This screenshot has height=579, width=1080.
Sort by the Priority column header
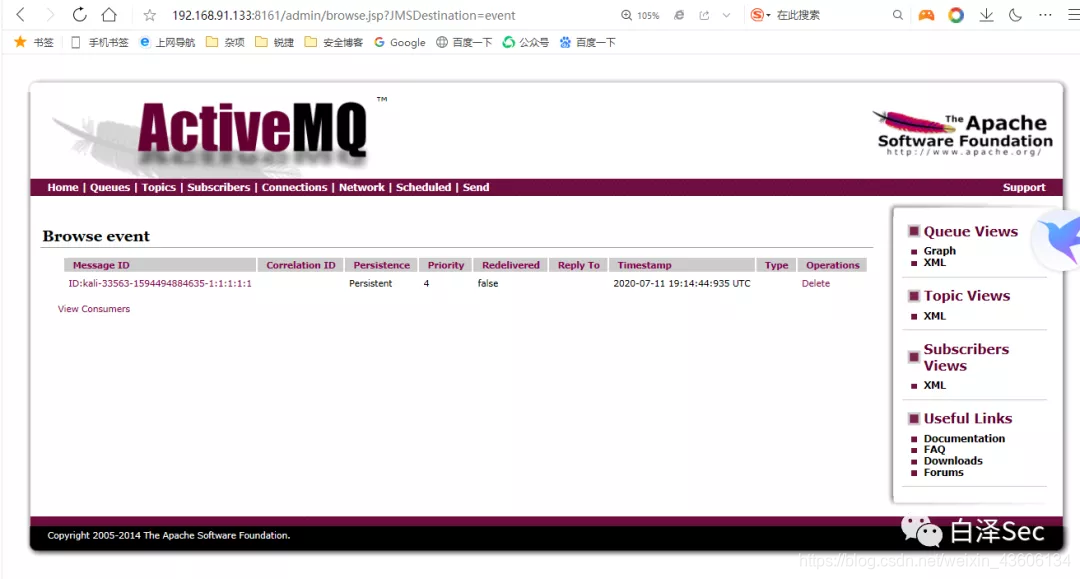tap(446, 265)
